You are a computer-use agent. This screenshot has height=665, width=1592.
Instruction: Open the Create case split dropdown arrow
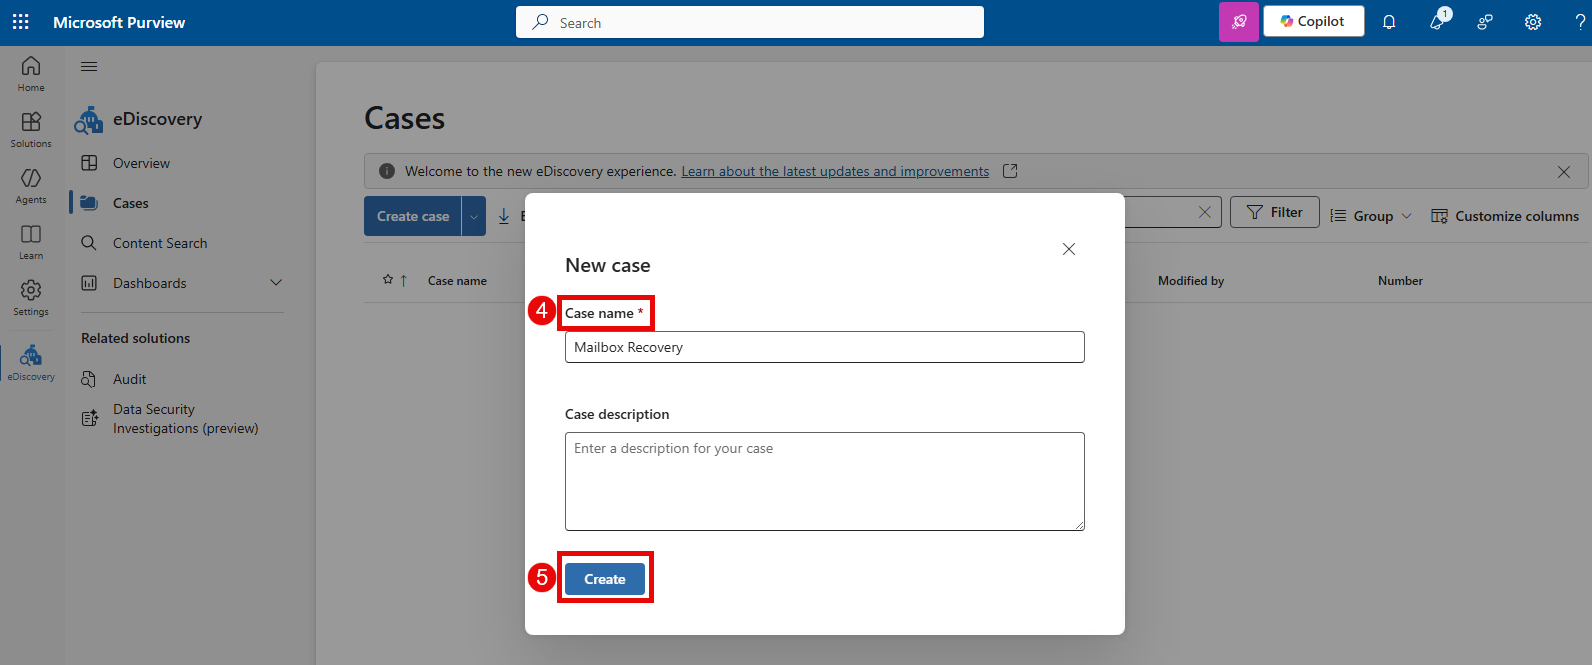point(474,216)
